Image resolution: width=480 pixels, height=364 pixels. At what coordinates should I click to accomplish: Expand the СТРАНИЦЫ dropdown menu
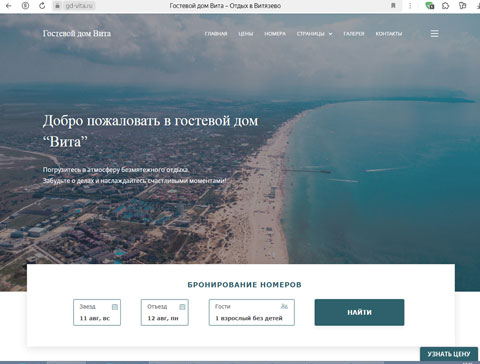coord(314,34)
